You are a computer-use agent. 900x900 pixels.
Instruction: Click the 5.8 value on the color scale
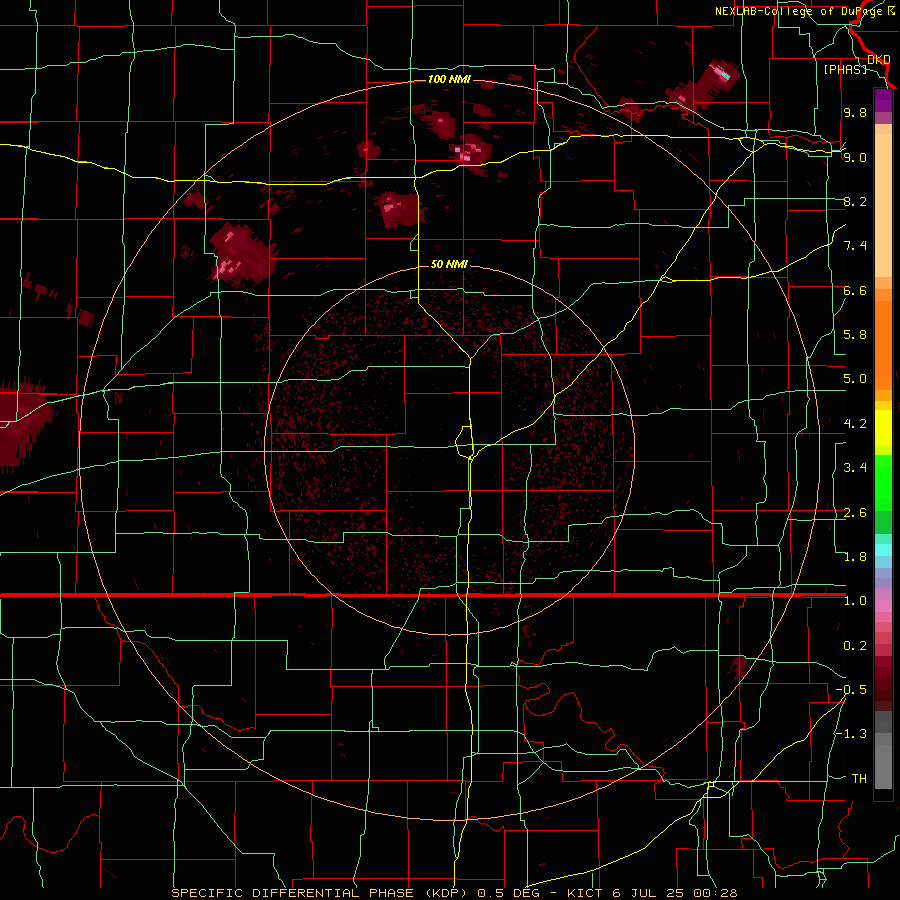(855, 335)
